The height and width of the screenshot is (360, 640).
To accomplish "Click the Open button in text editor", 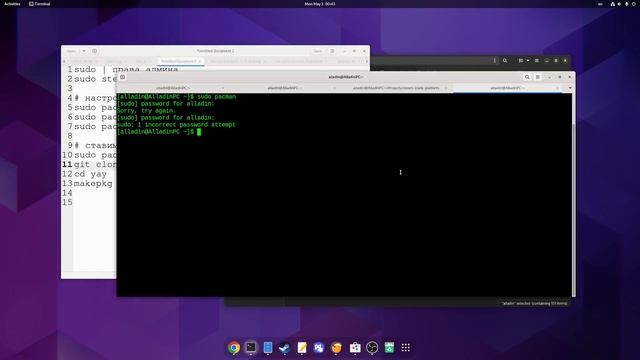I will click(x=71, y=51).
